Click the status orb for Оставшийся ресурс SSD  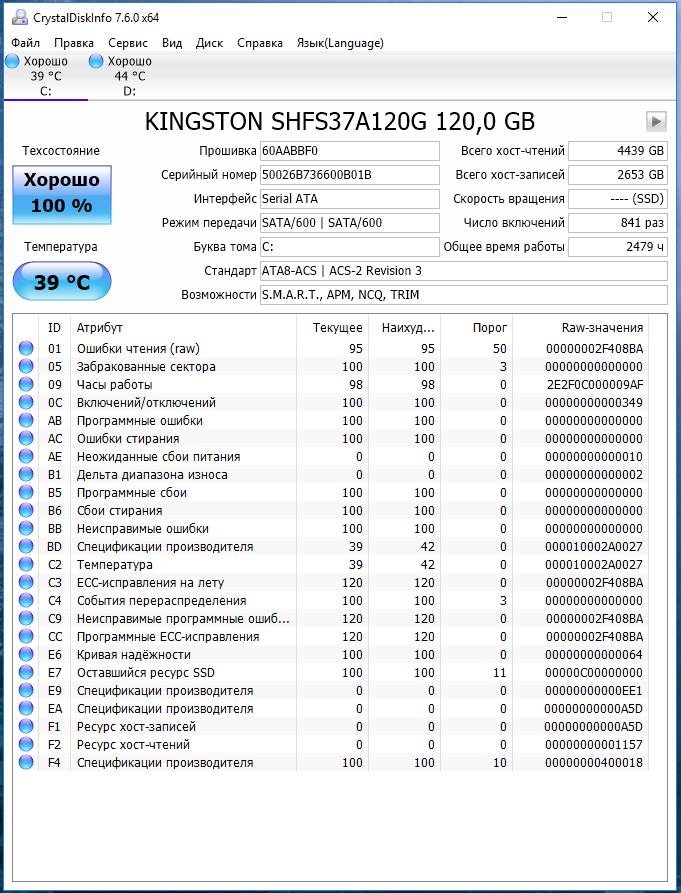click(x=26, y=673)
